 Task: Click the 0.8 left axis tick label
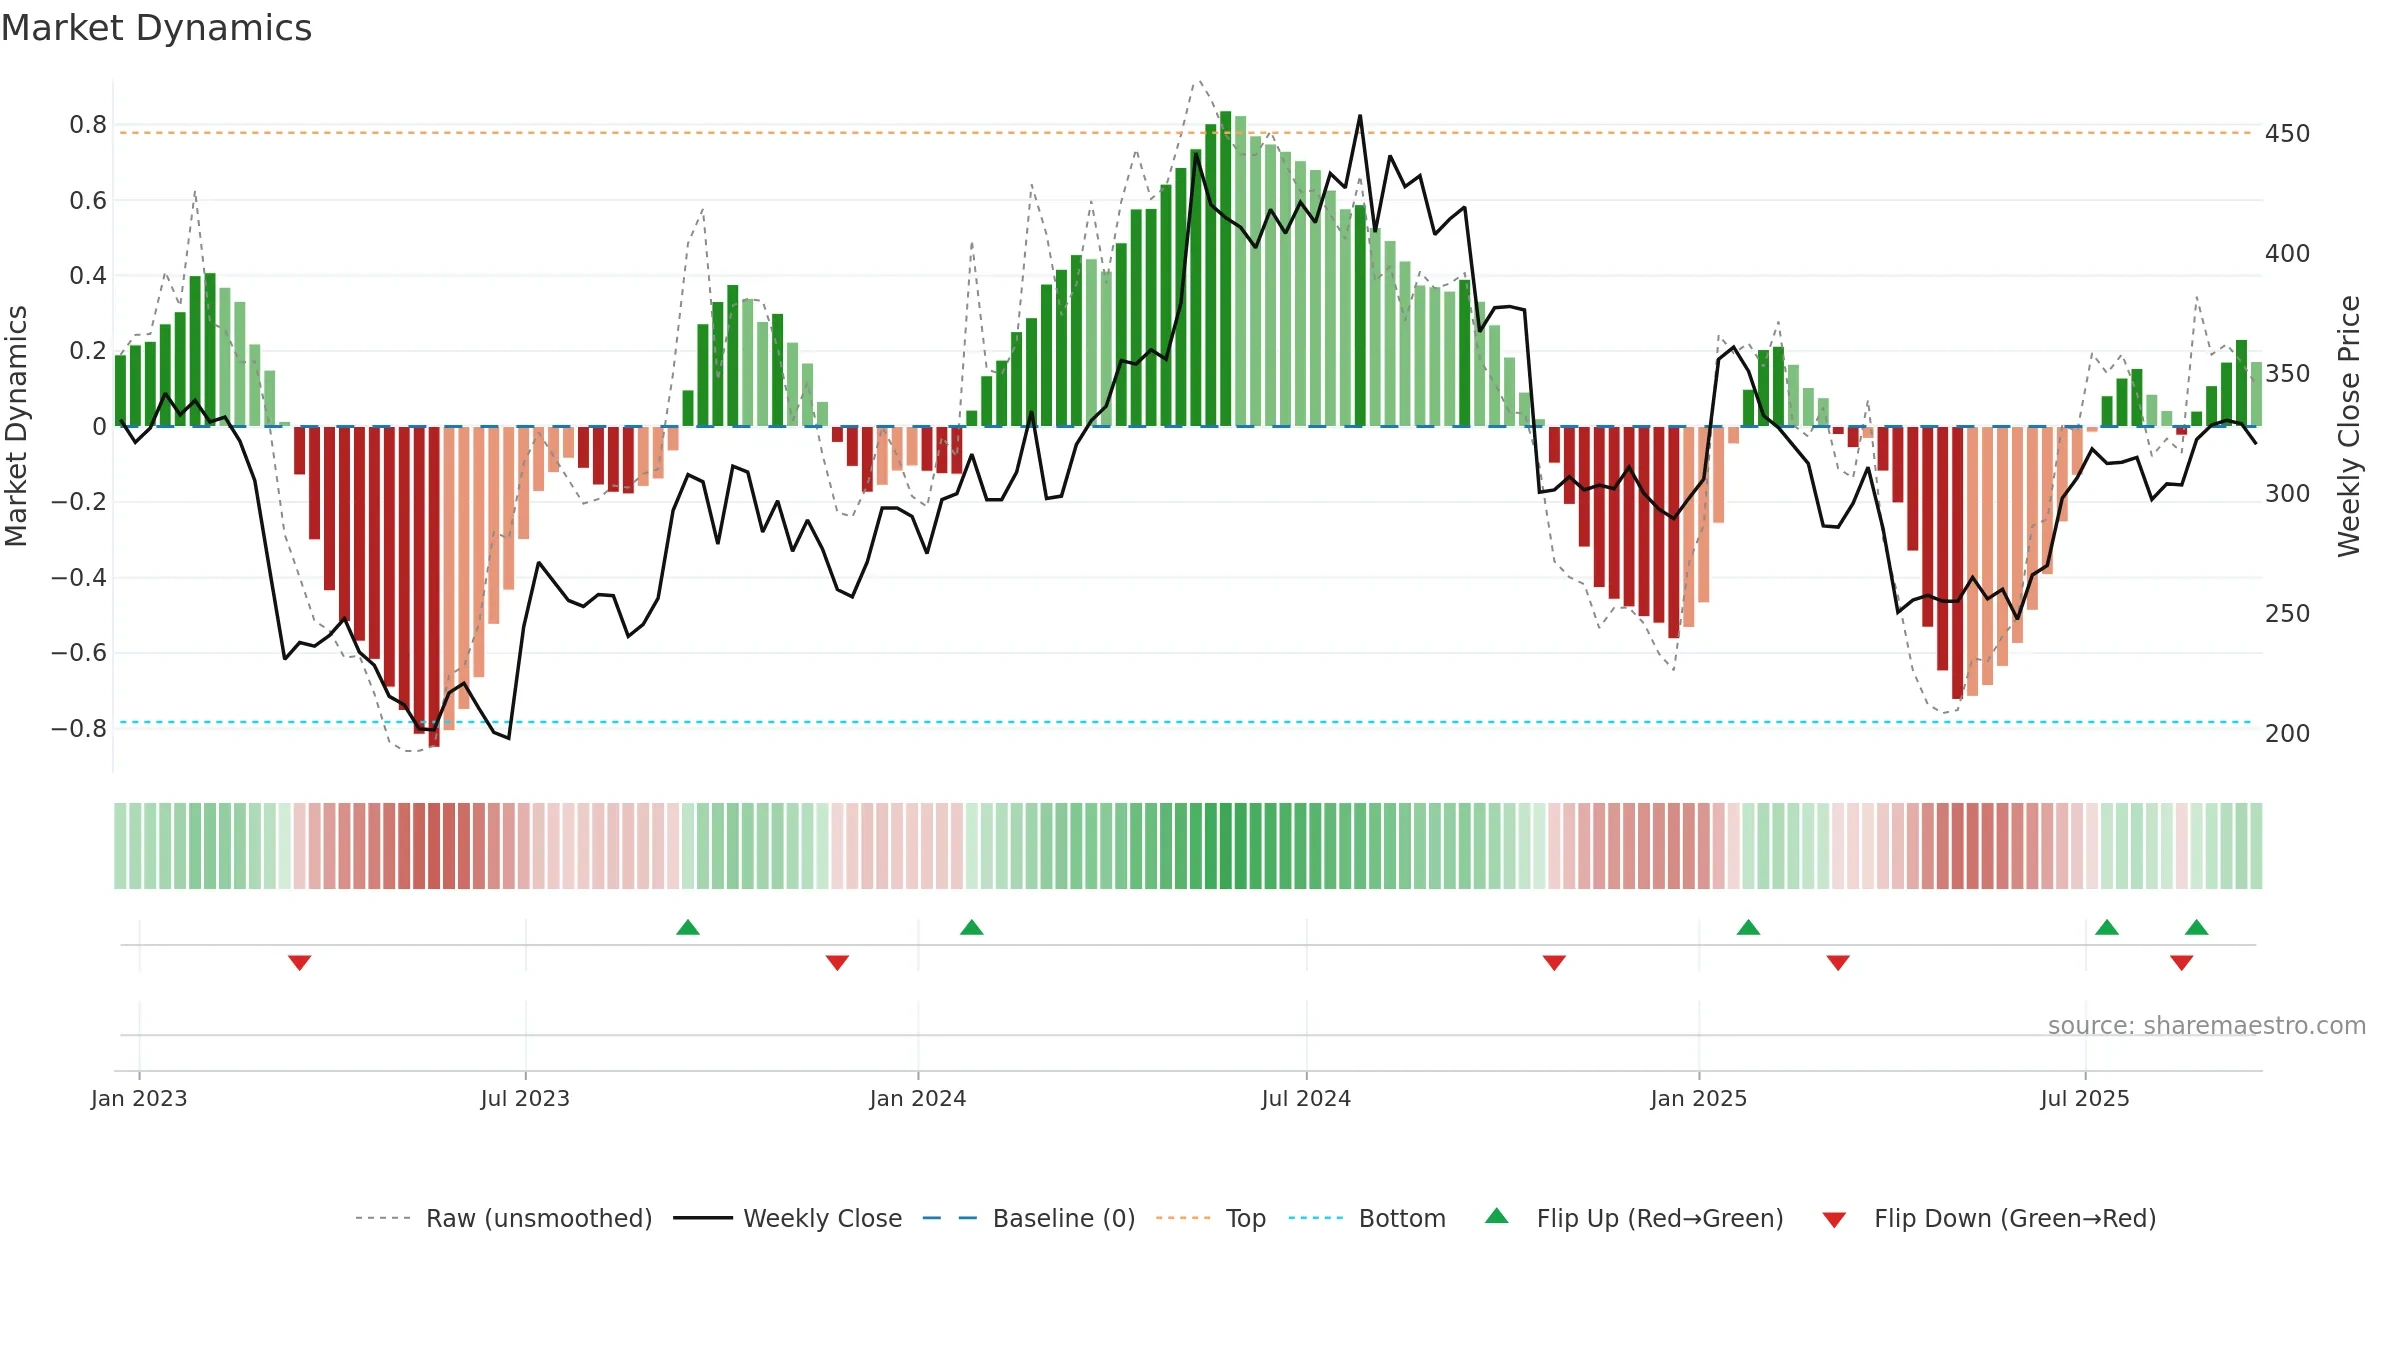[88, 125]
